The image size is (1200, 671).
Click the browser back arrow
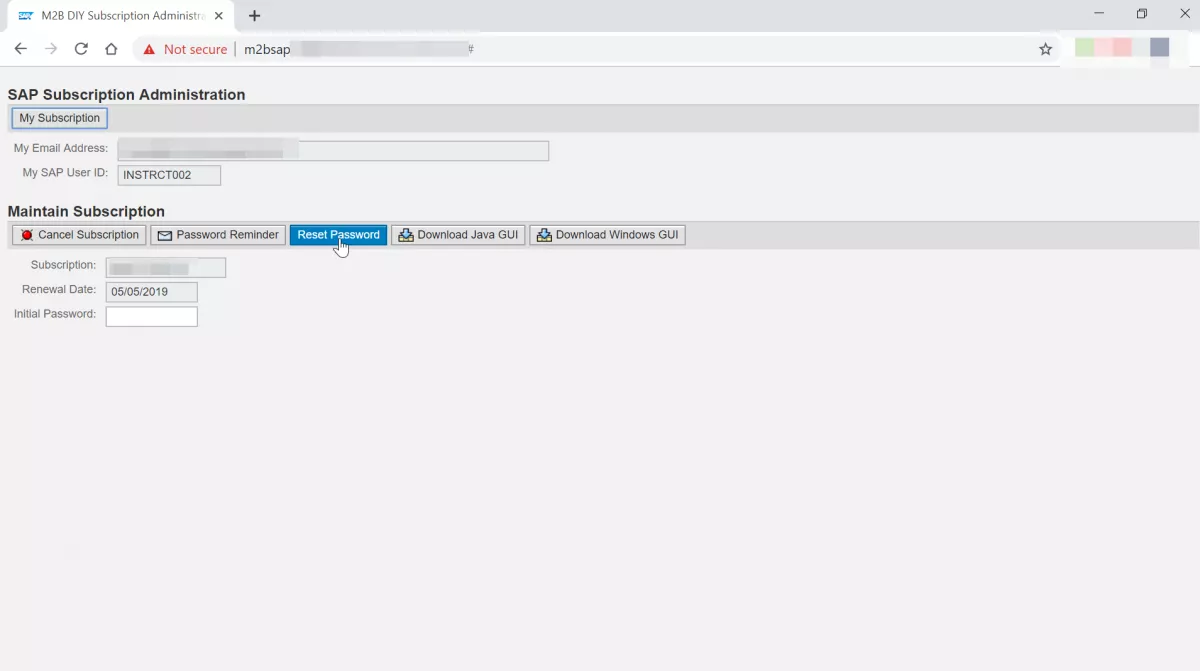(21, 49)
